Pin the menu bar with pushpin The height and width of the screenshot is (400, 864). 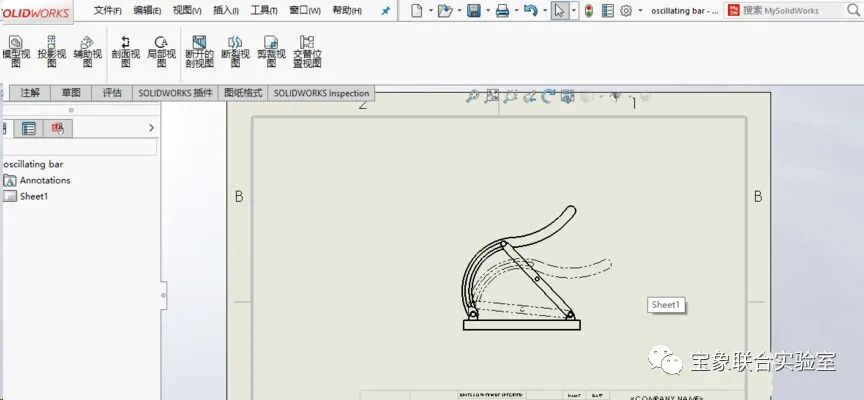(386, 10)
